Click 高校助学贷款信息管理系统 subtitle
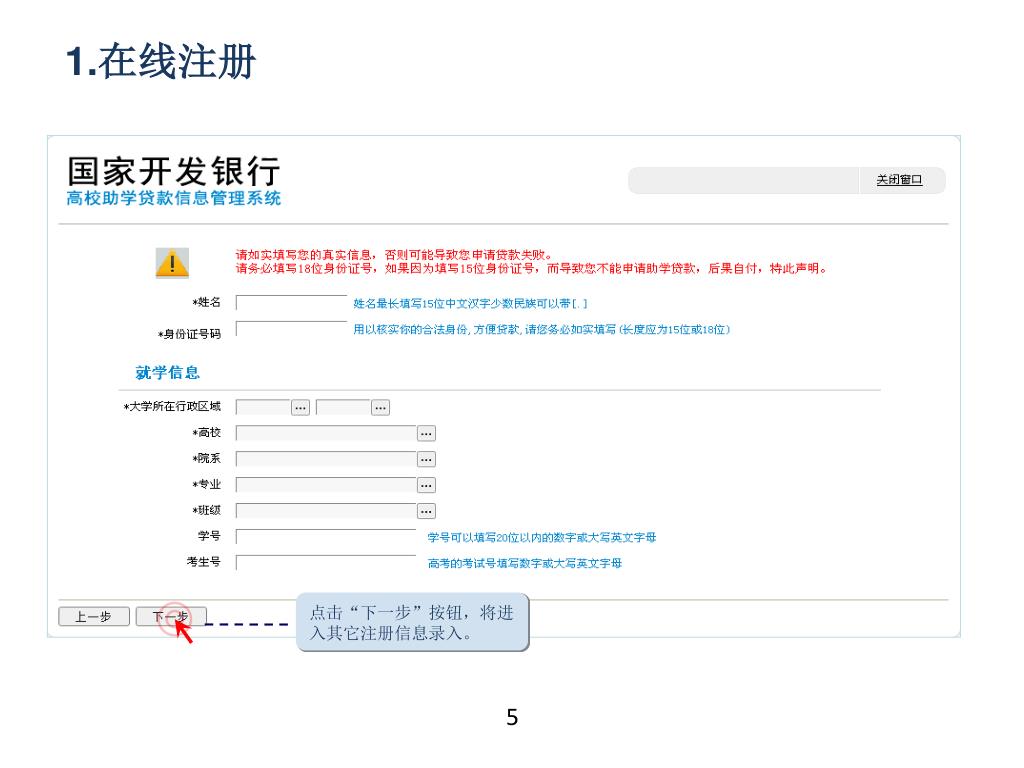This screenshot has height=768, width=1024. tap(174, 199)
